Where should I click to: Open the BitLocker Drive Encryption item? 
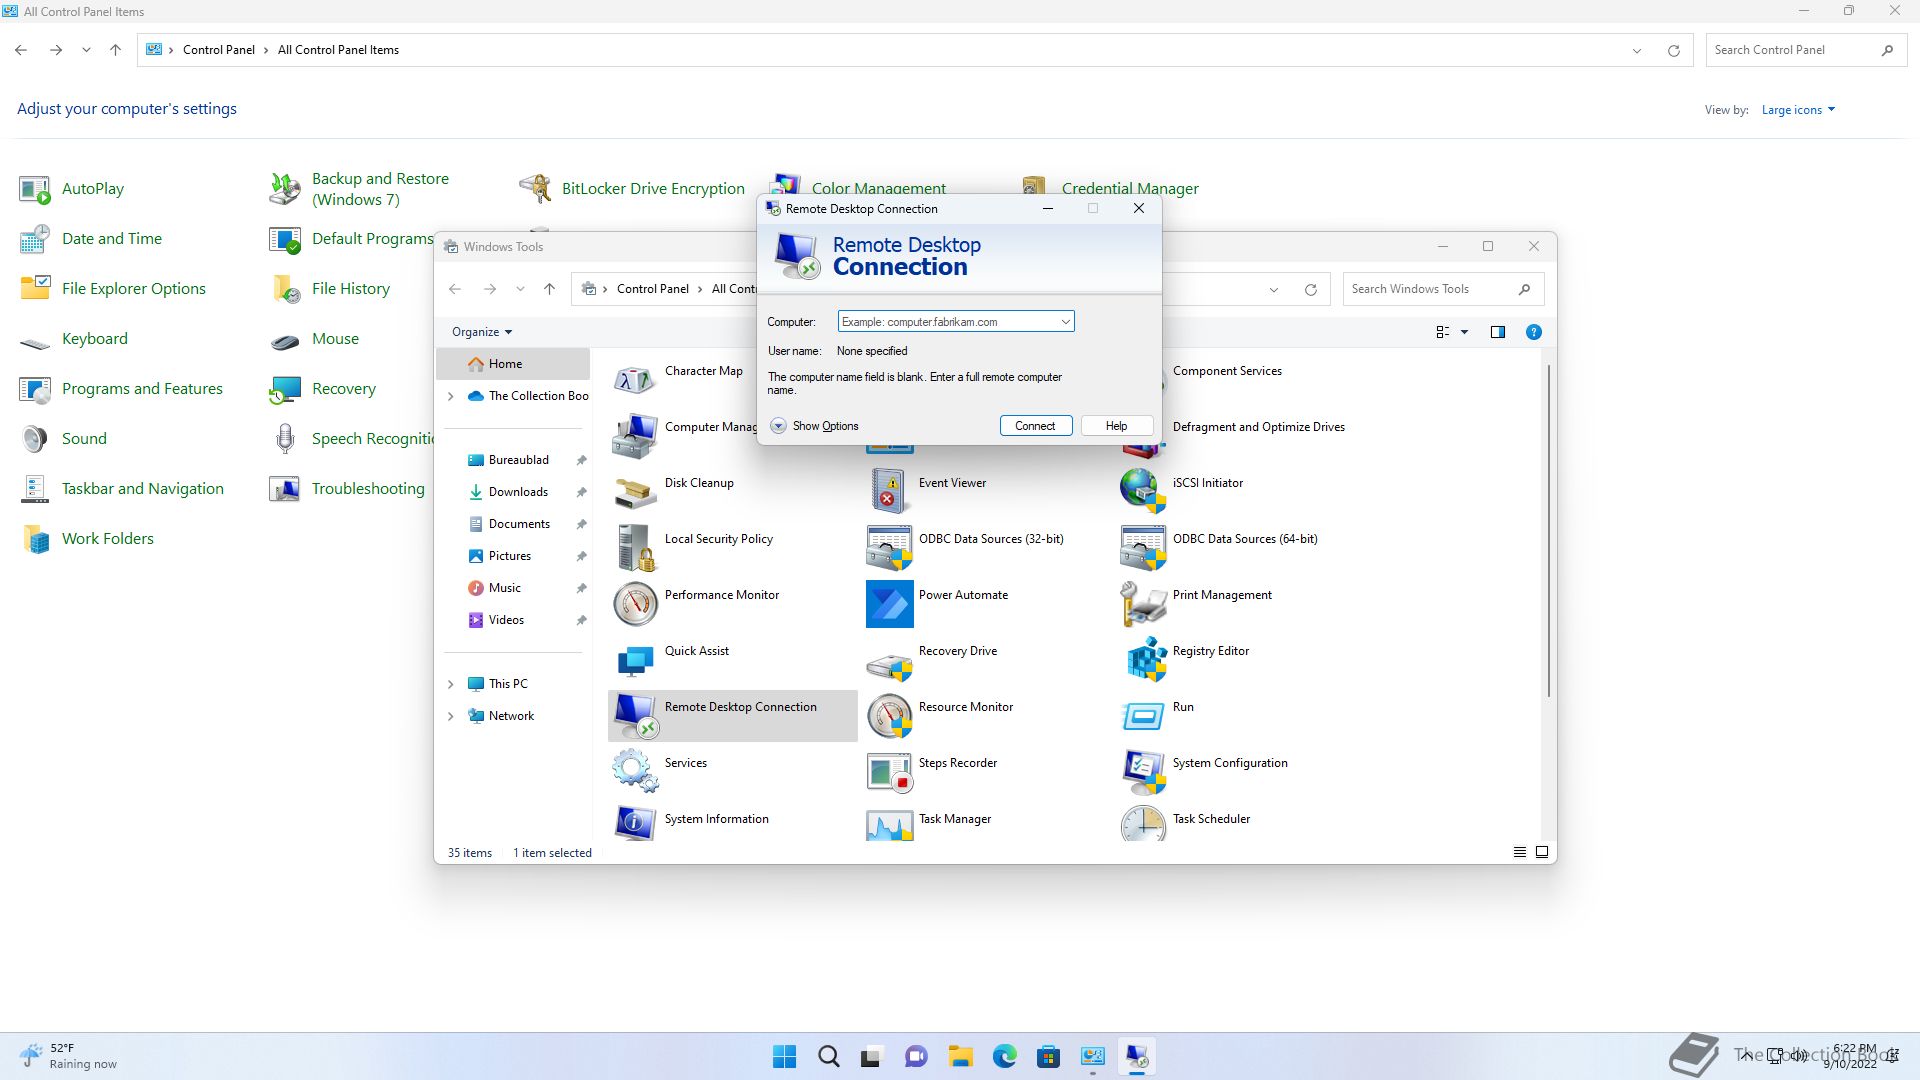coord(652,188)
